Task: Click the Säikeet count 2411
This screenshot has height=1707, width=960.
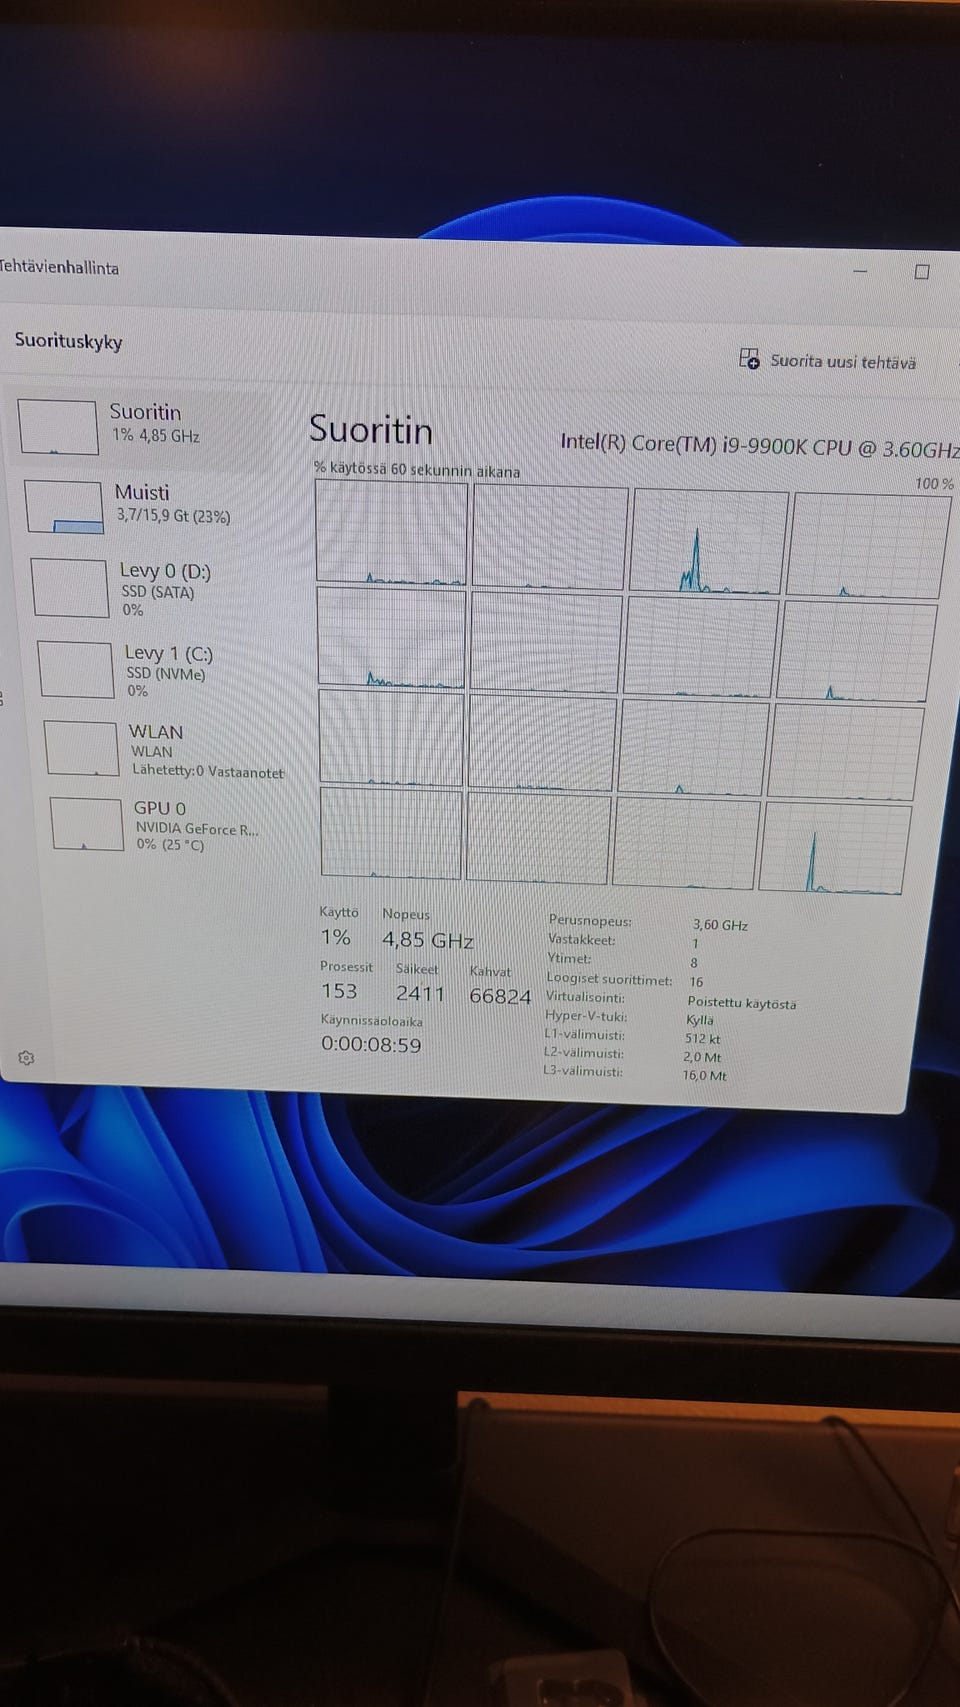Action: [420, 993]
